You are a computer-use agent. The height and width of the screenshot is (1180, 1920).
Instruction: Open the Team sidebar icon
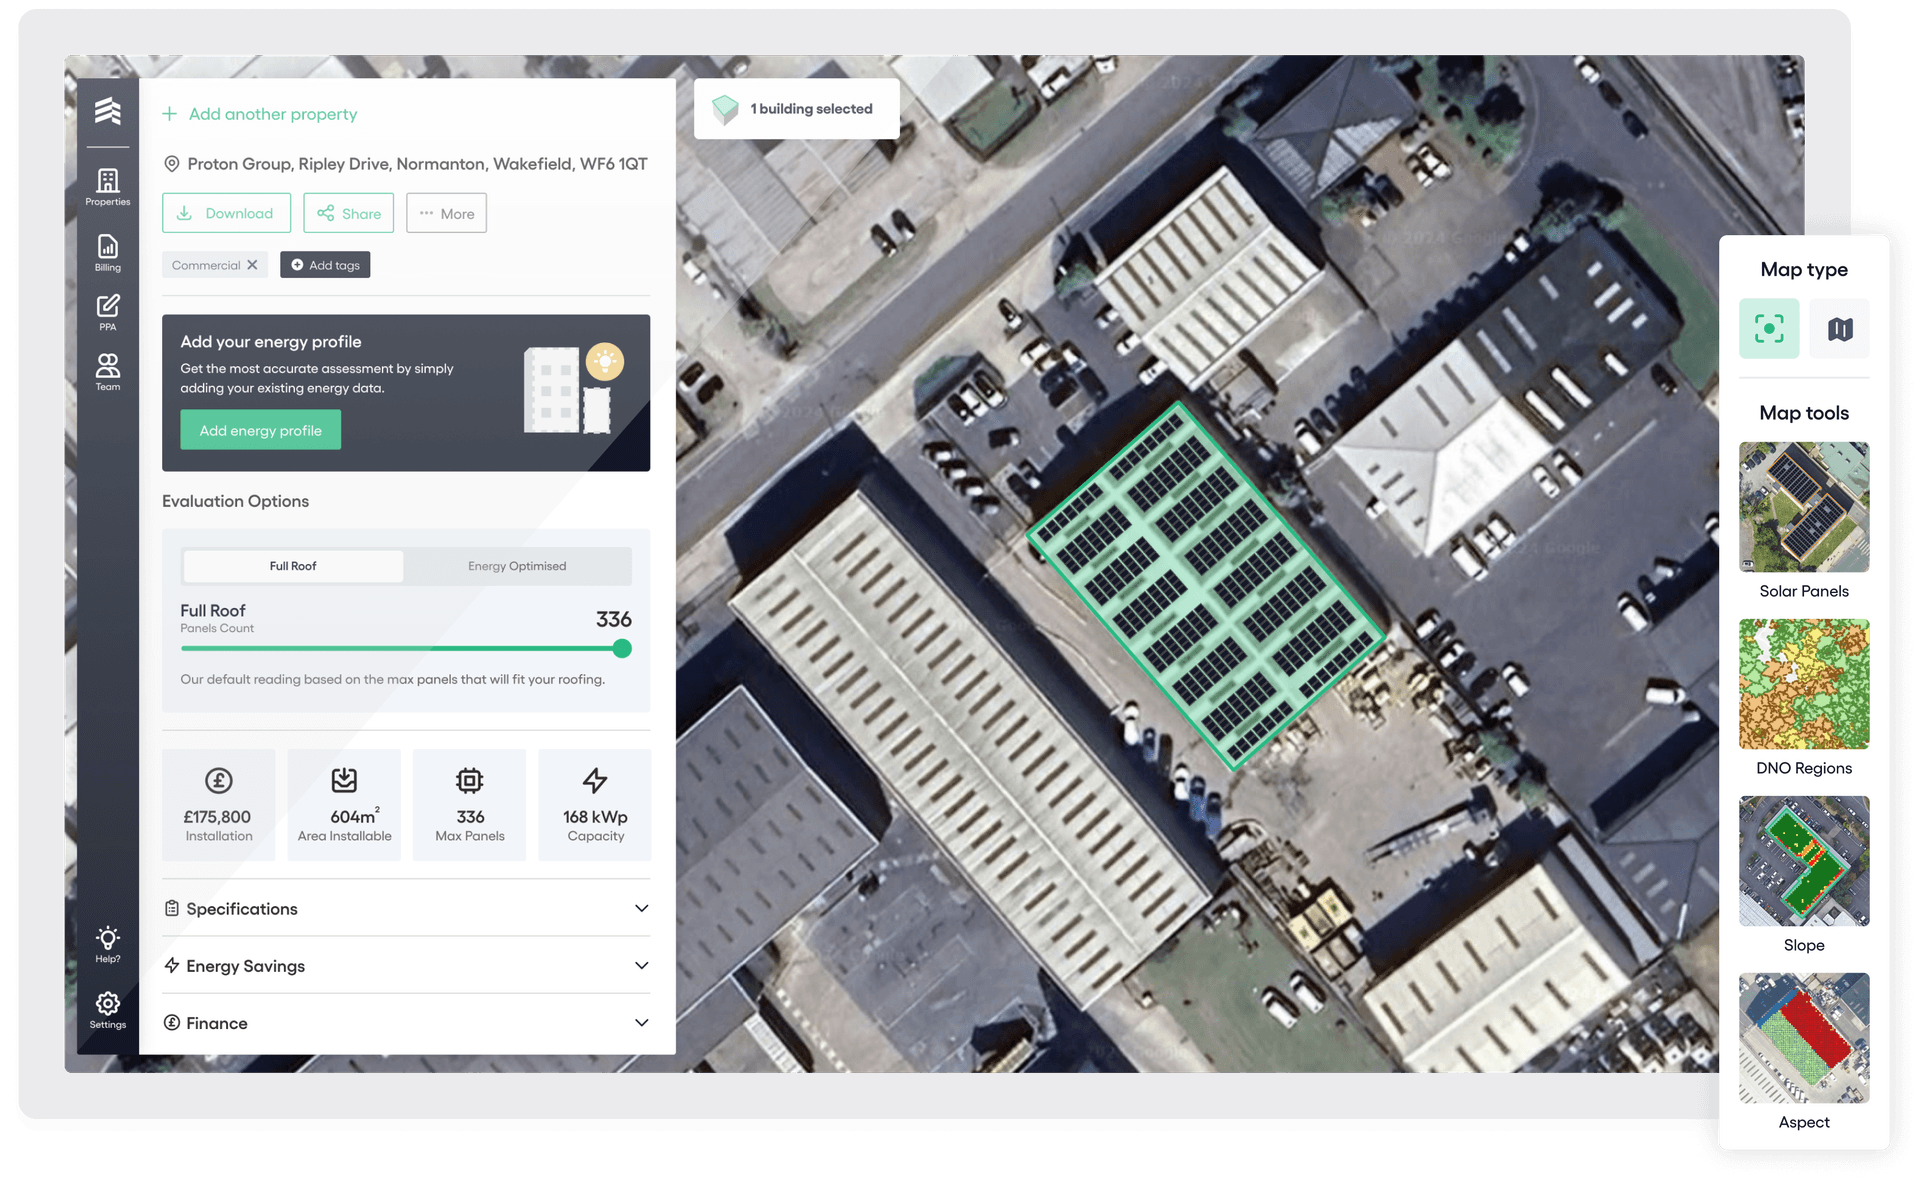pos(108,371)
